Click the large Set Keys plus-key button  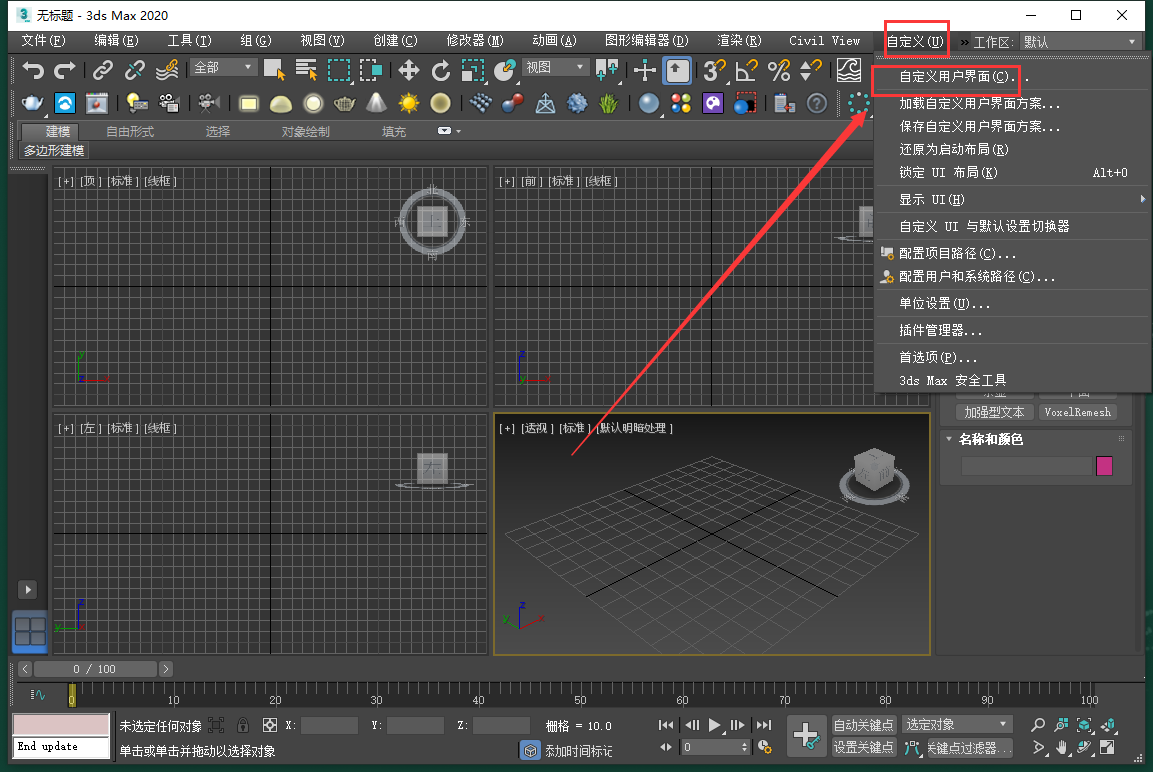[806, 736]
